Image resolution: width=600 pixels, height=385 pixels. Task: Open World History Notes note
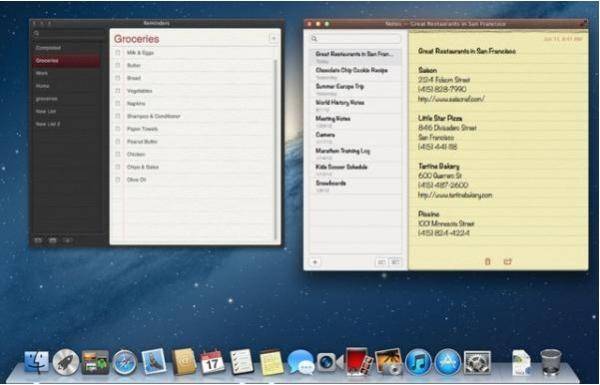(x=355, y=105)
